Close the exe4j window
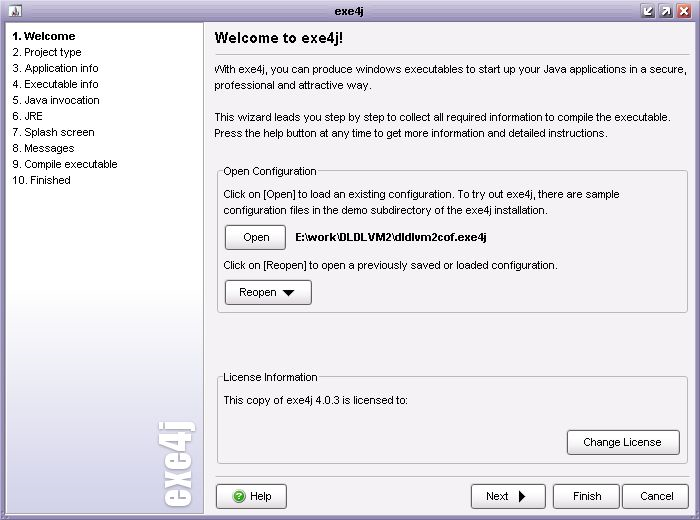 (x=684, y=11)
